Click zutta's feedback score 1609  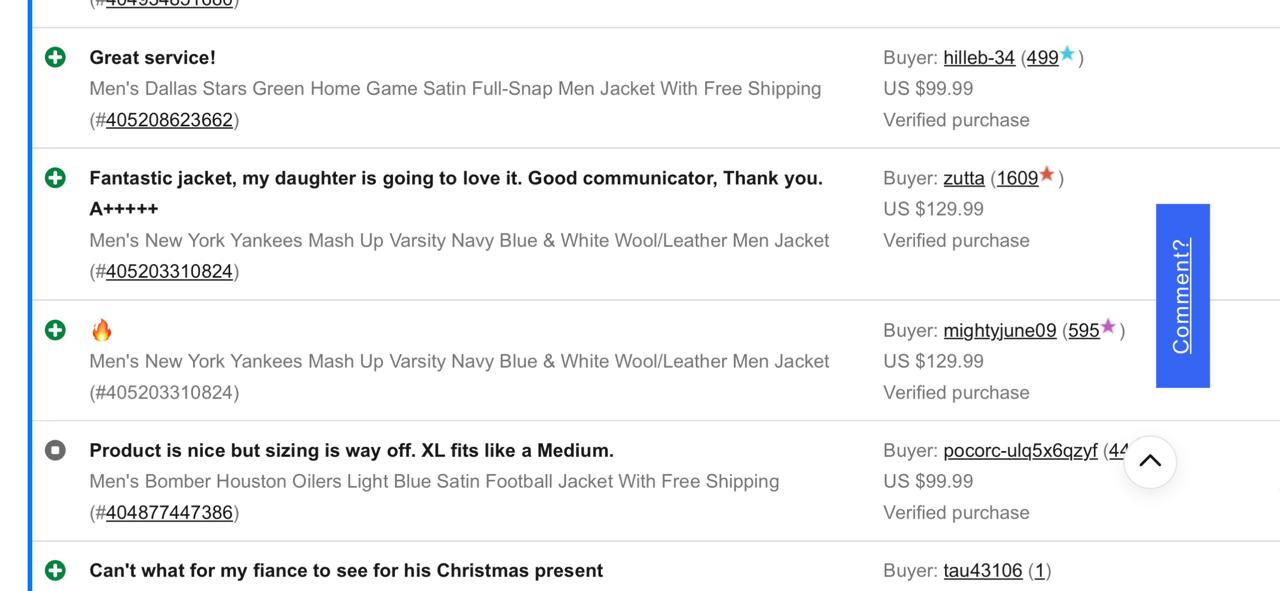point(1016,177)
